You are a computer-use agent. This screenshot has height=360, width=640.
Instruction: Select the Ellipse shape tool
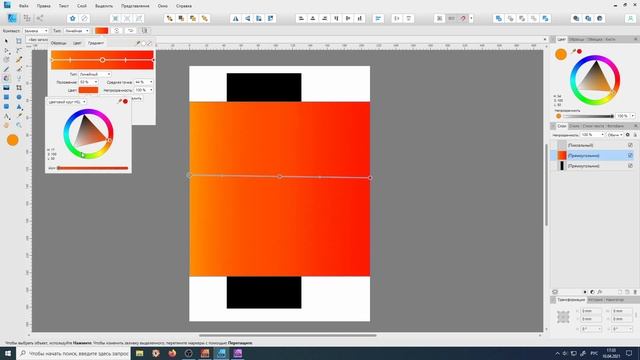point(19,97)
